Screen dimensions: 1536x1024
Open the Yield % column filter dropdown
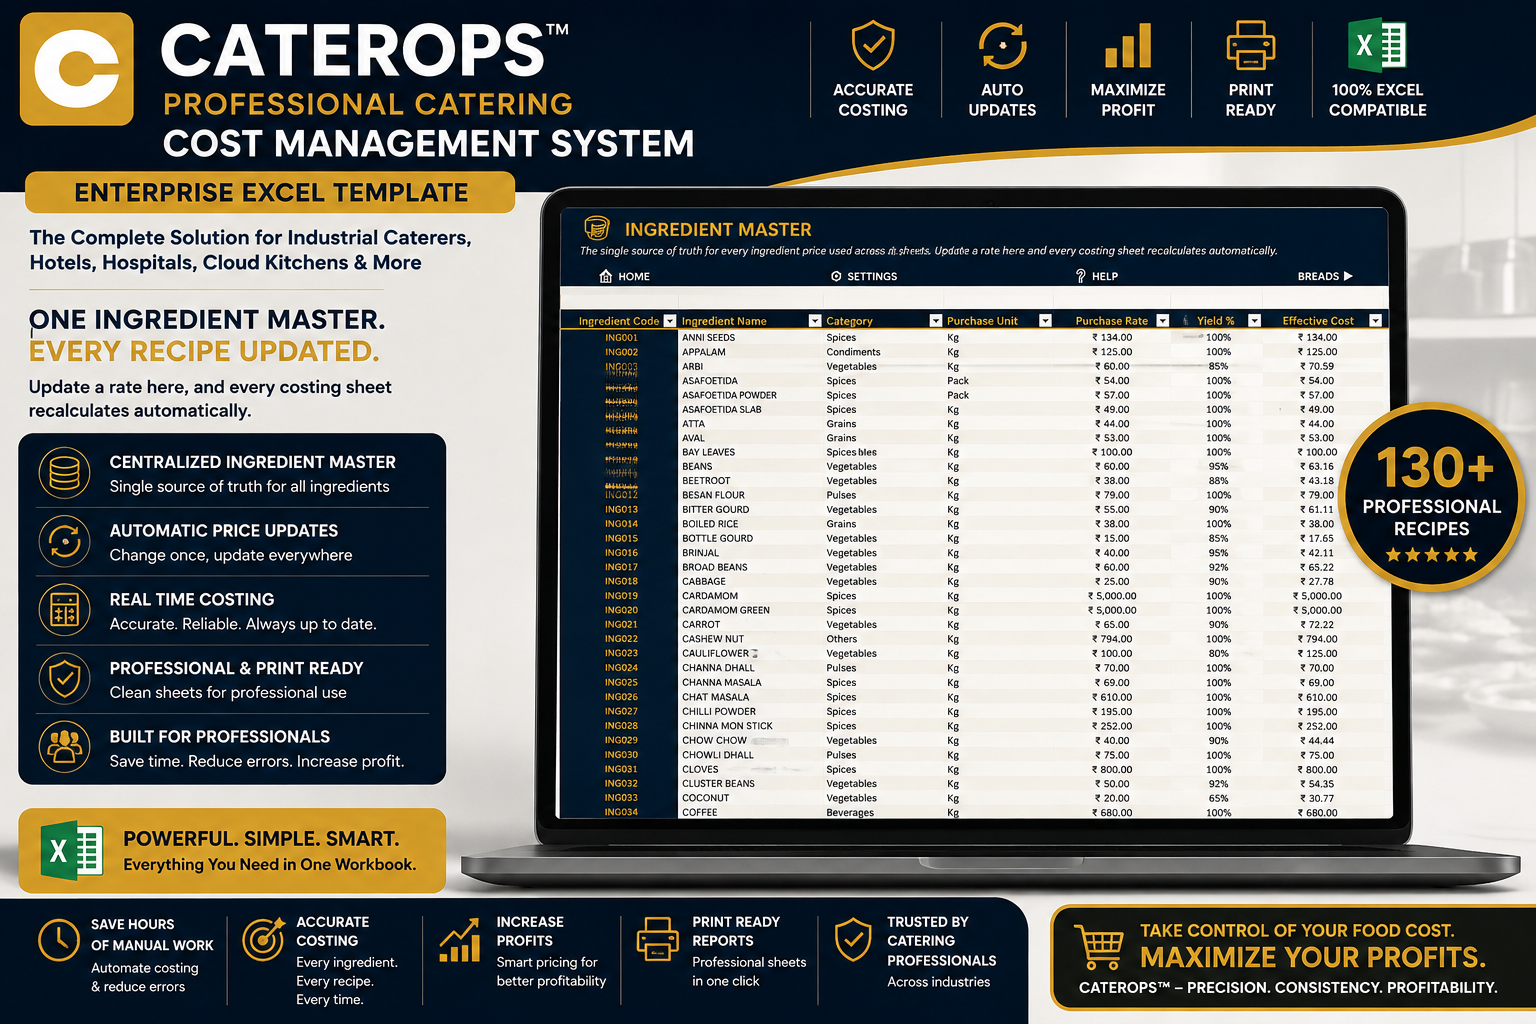point(1254,321)
